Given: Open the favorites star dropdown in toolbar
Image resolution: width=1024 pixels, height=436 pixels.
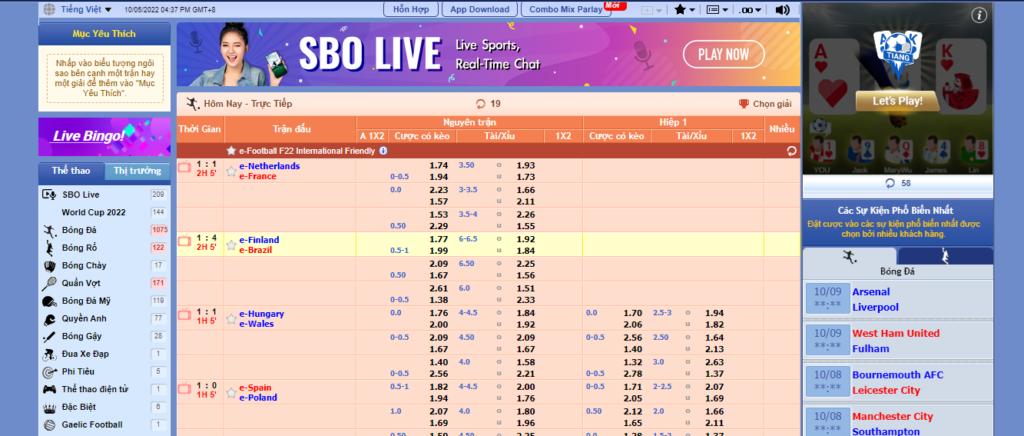Looking at the screenshot, I should (684, 10).
